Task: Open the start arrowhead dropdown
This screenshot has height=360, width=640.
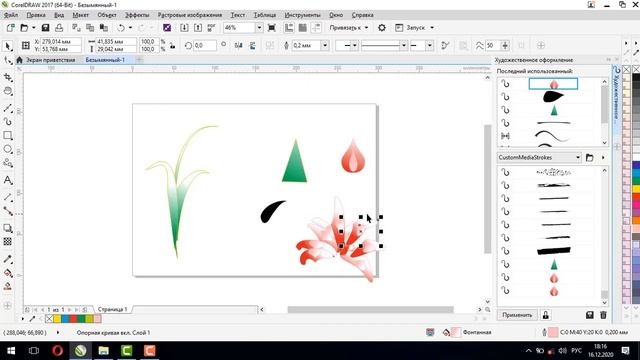Action: tap(355, 45)
